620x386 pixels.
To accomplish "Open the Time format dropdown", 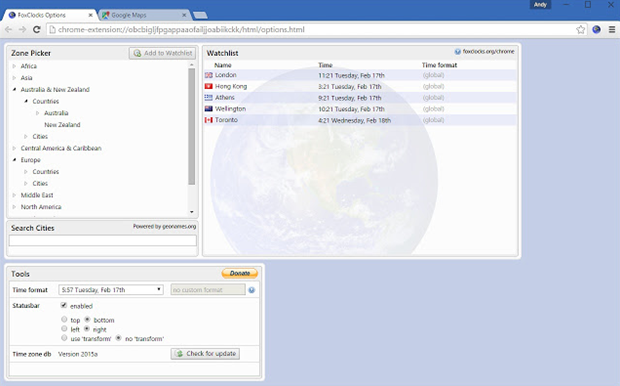I will click(111, 290).
